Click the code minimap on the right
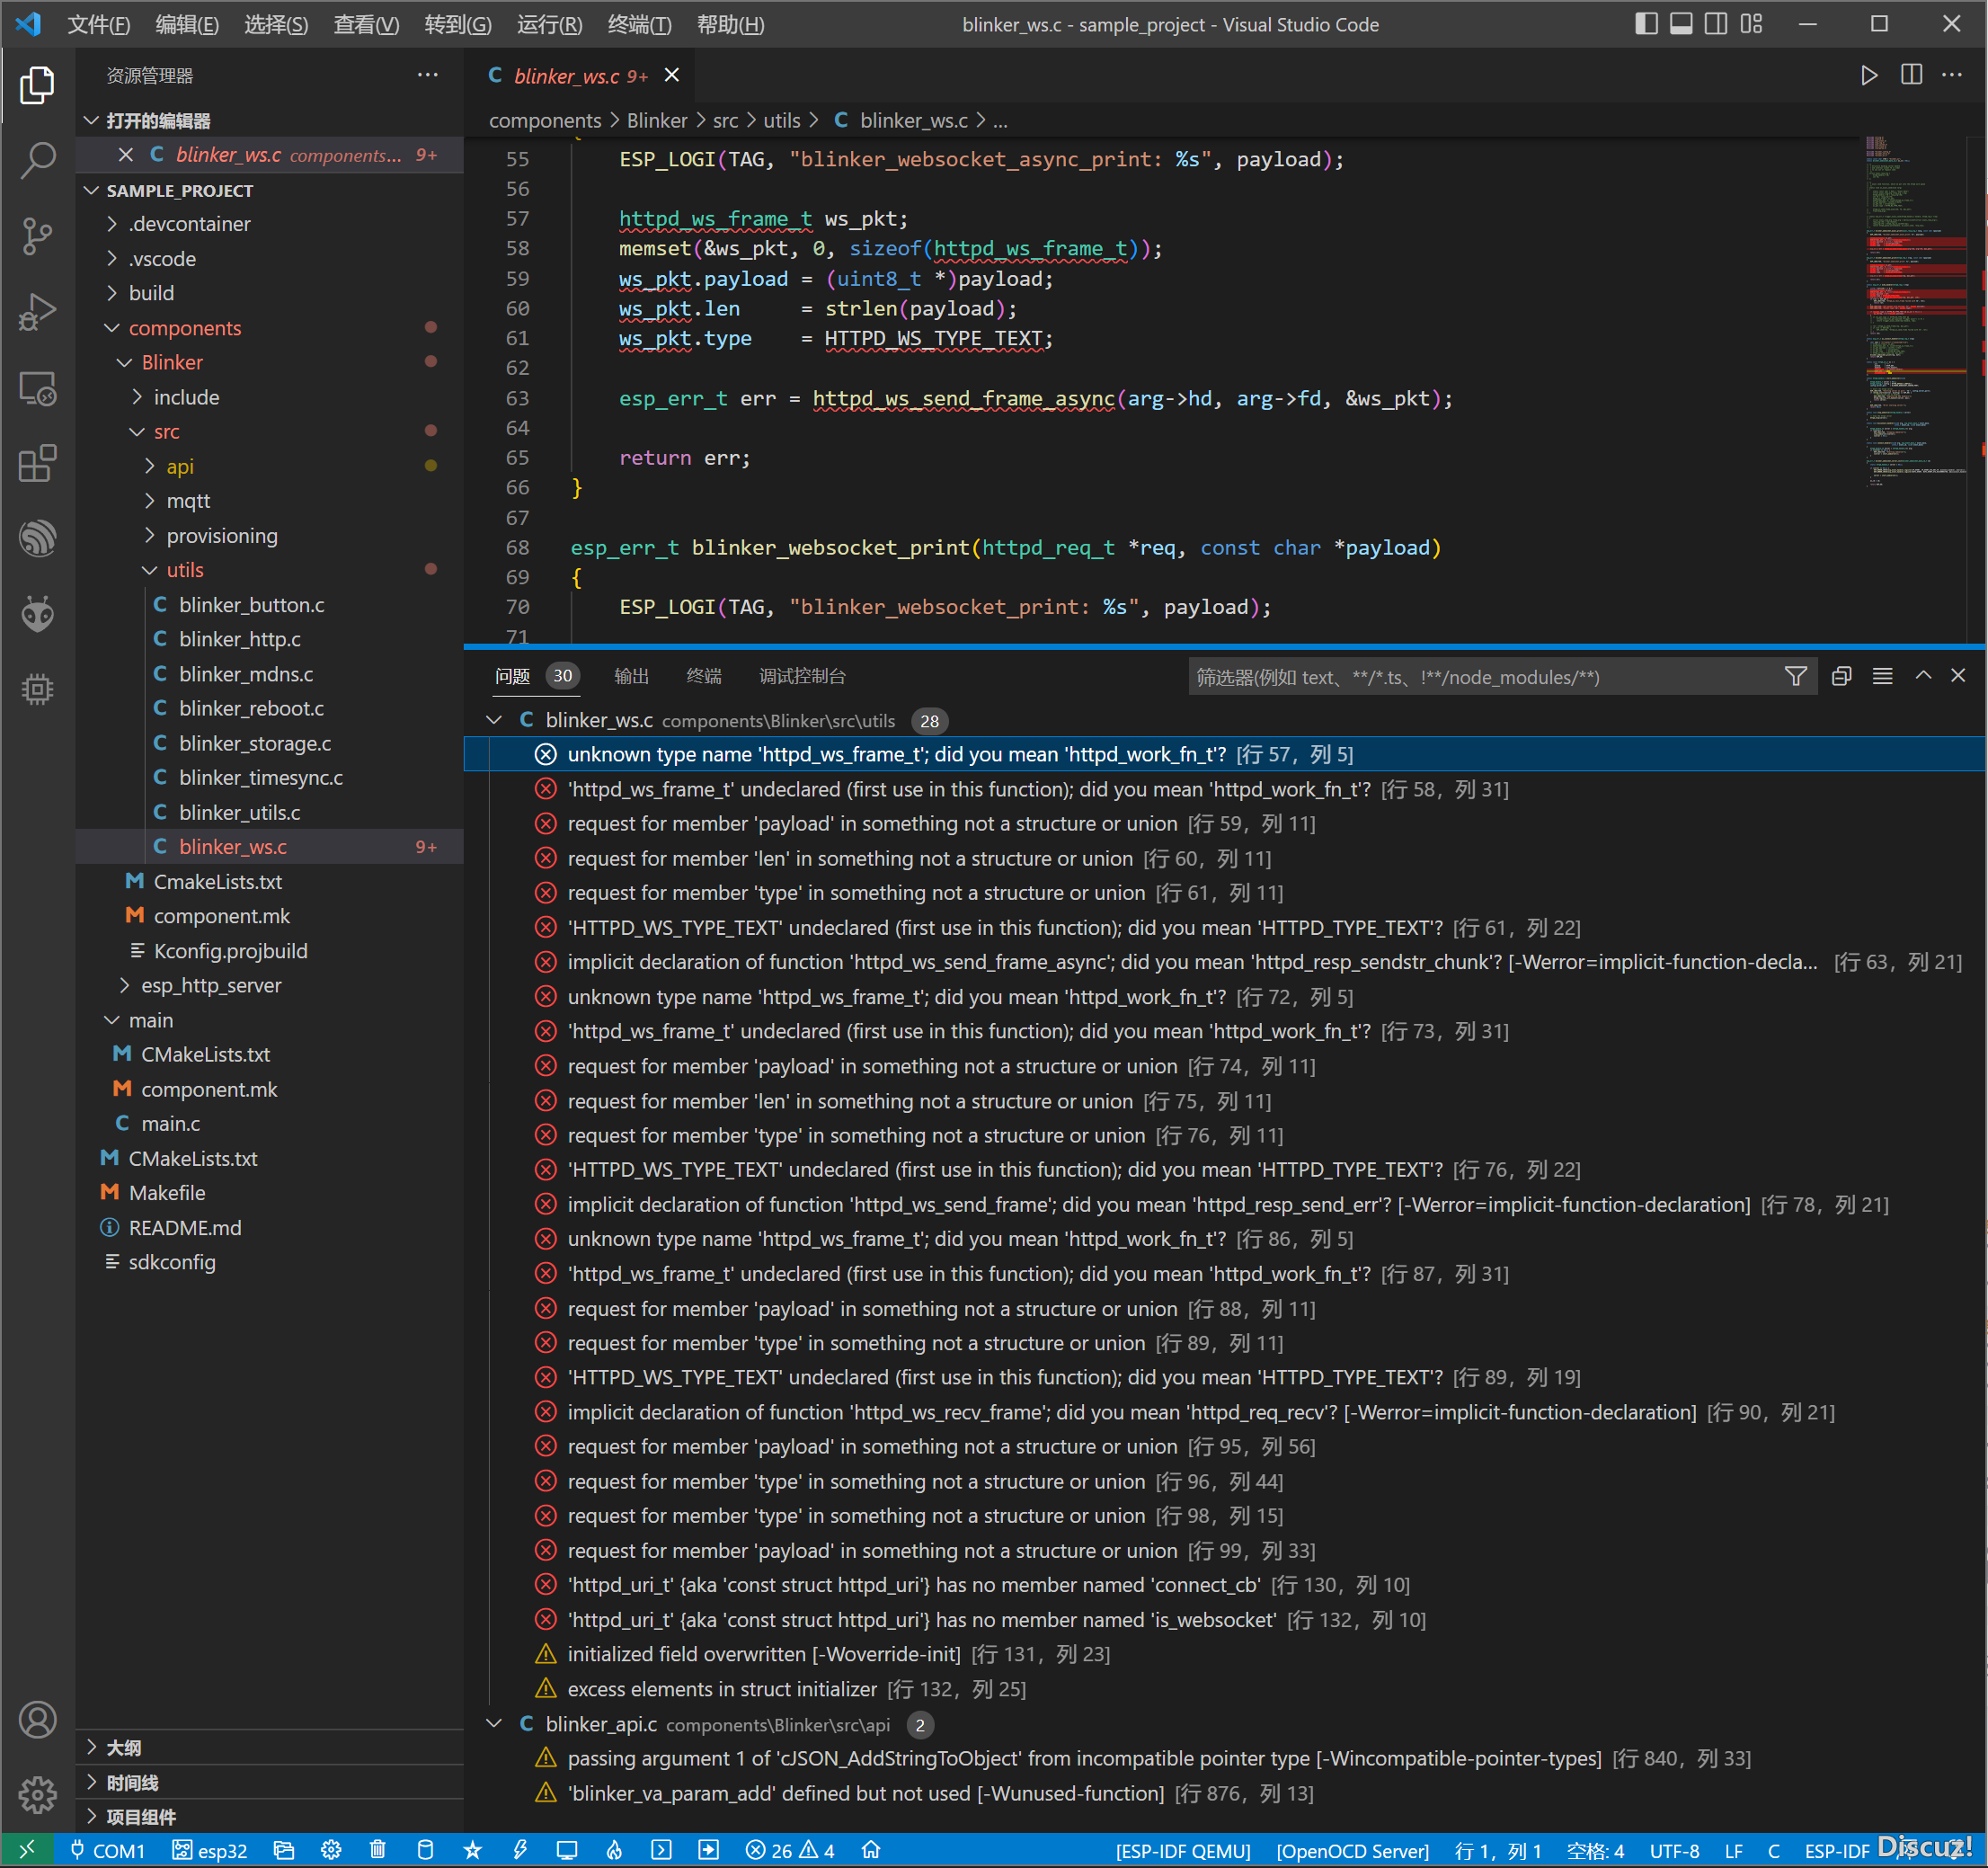The image size is (1988, 1868). pyautogui.click(x=1916, y=312)
